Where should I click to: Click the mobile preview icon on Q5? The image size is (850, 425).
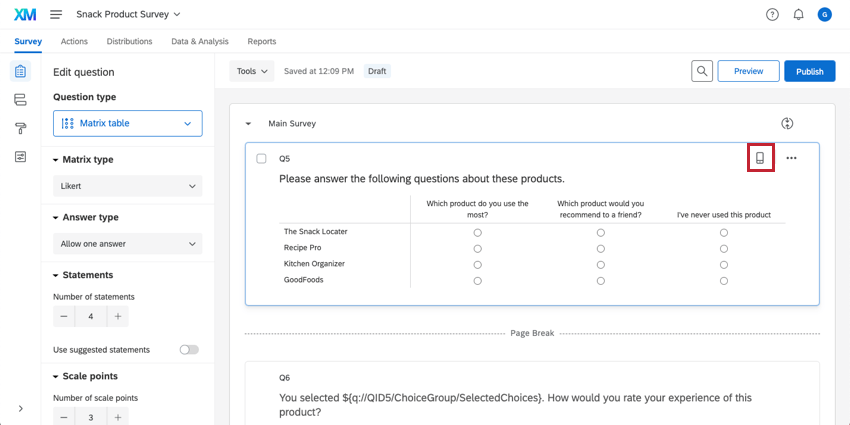tap(760, 158)
